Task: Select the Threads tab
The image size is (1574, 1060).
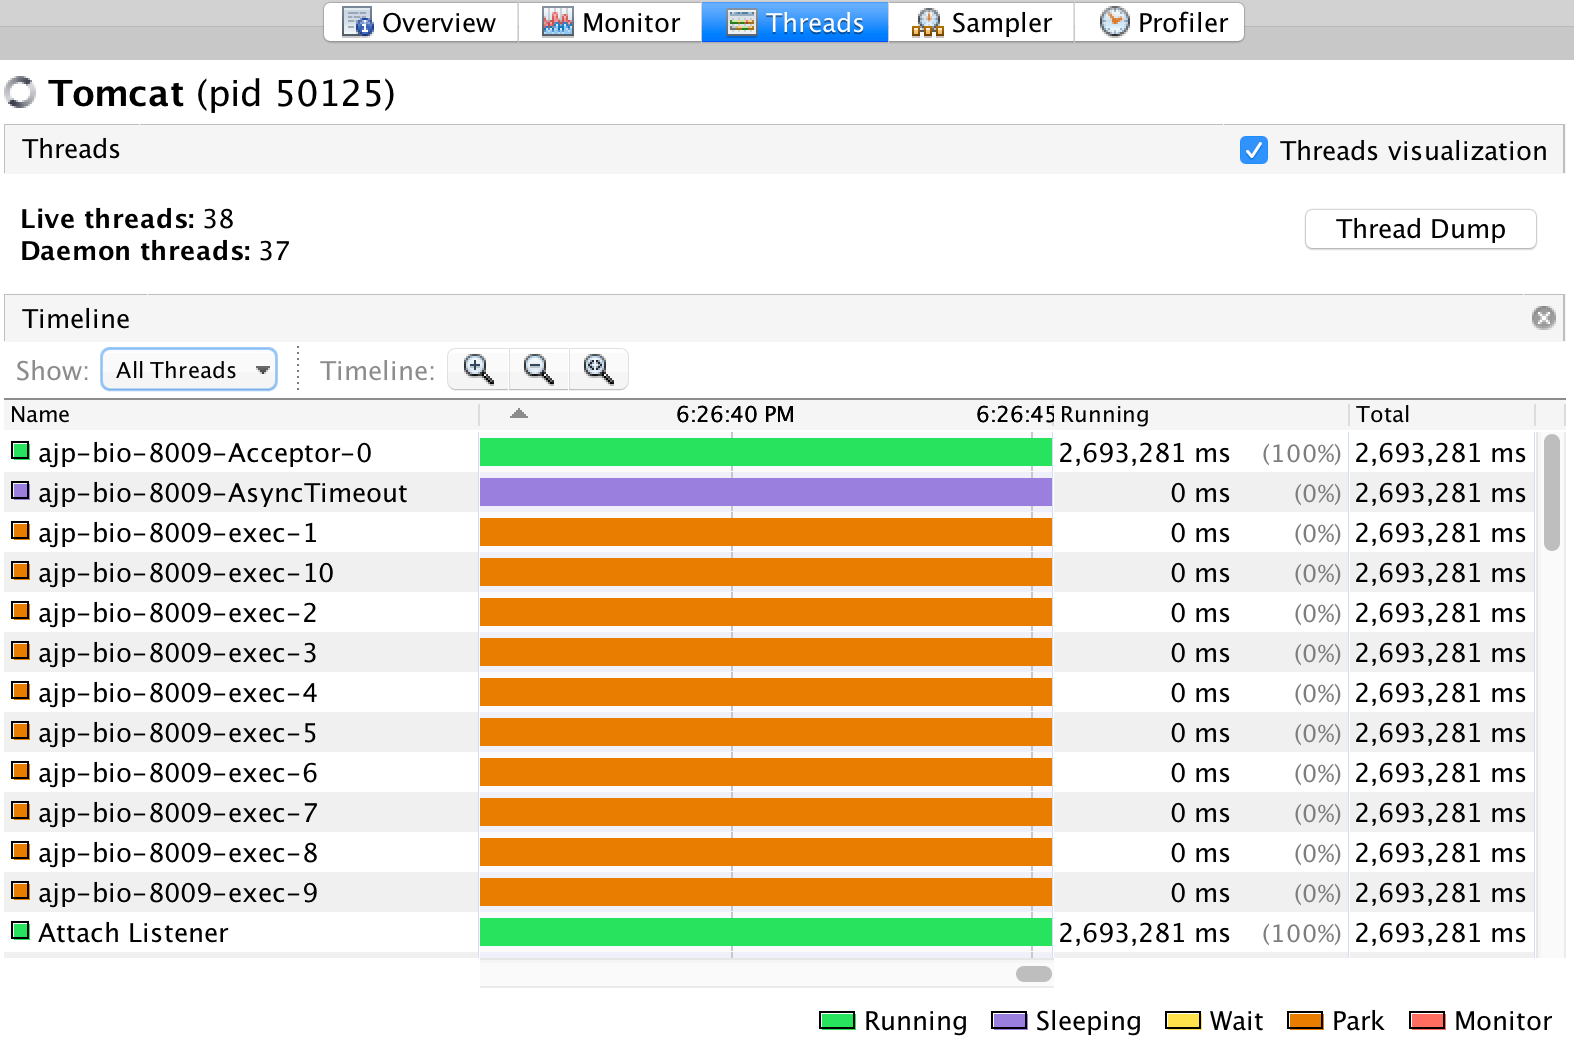Action: click(795, 22)
